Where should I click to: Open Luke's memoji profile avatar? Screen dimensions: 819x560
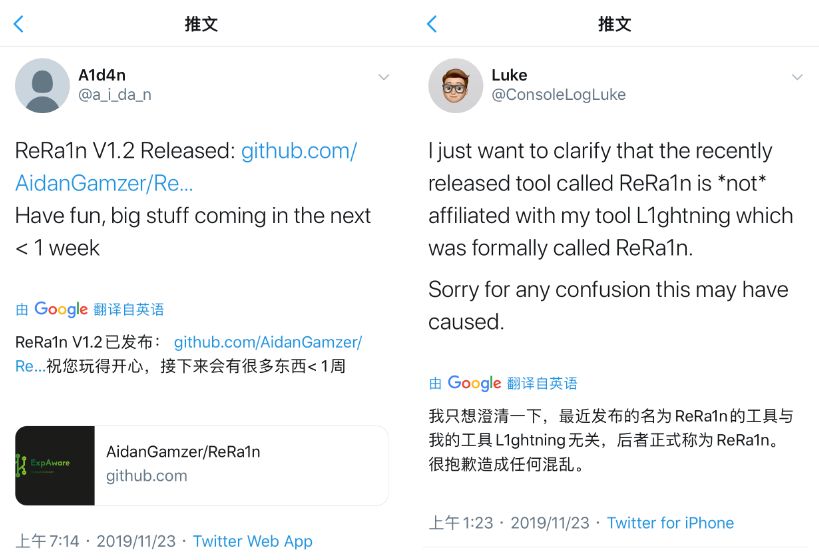pos(455,85)
